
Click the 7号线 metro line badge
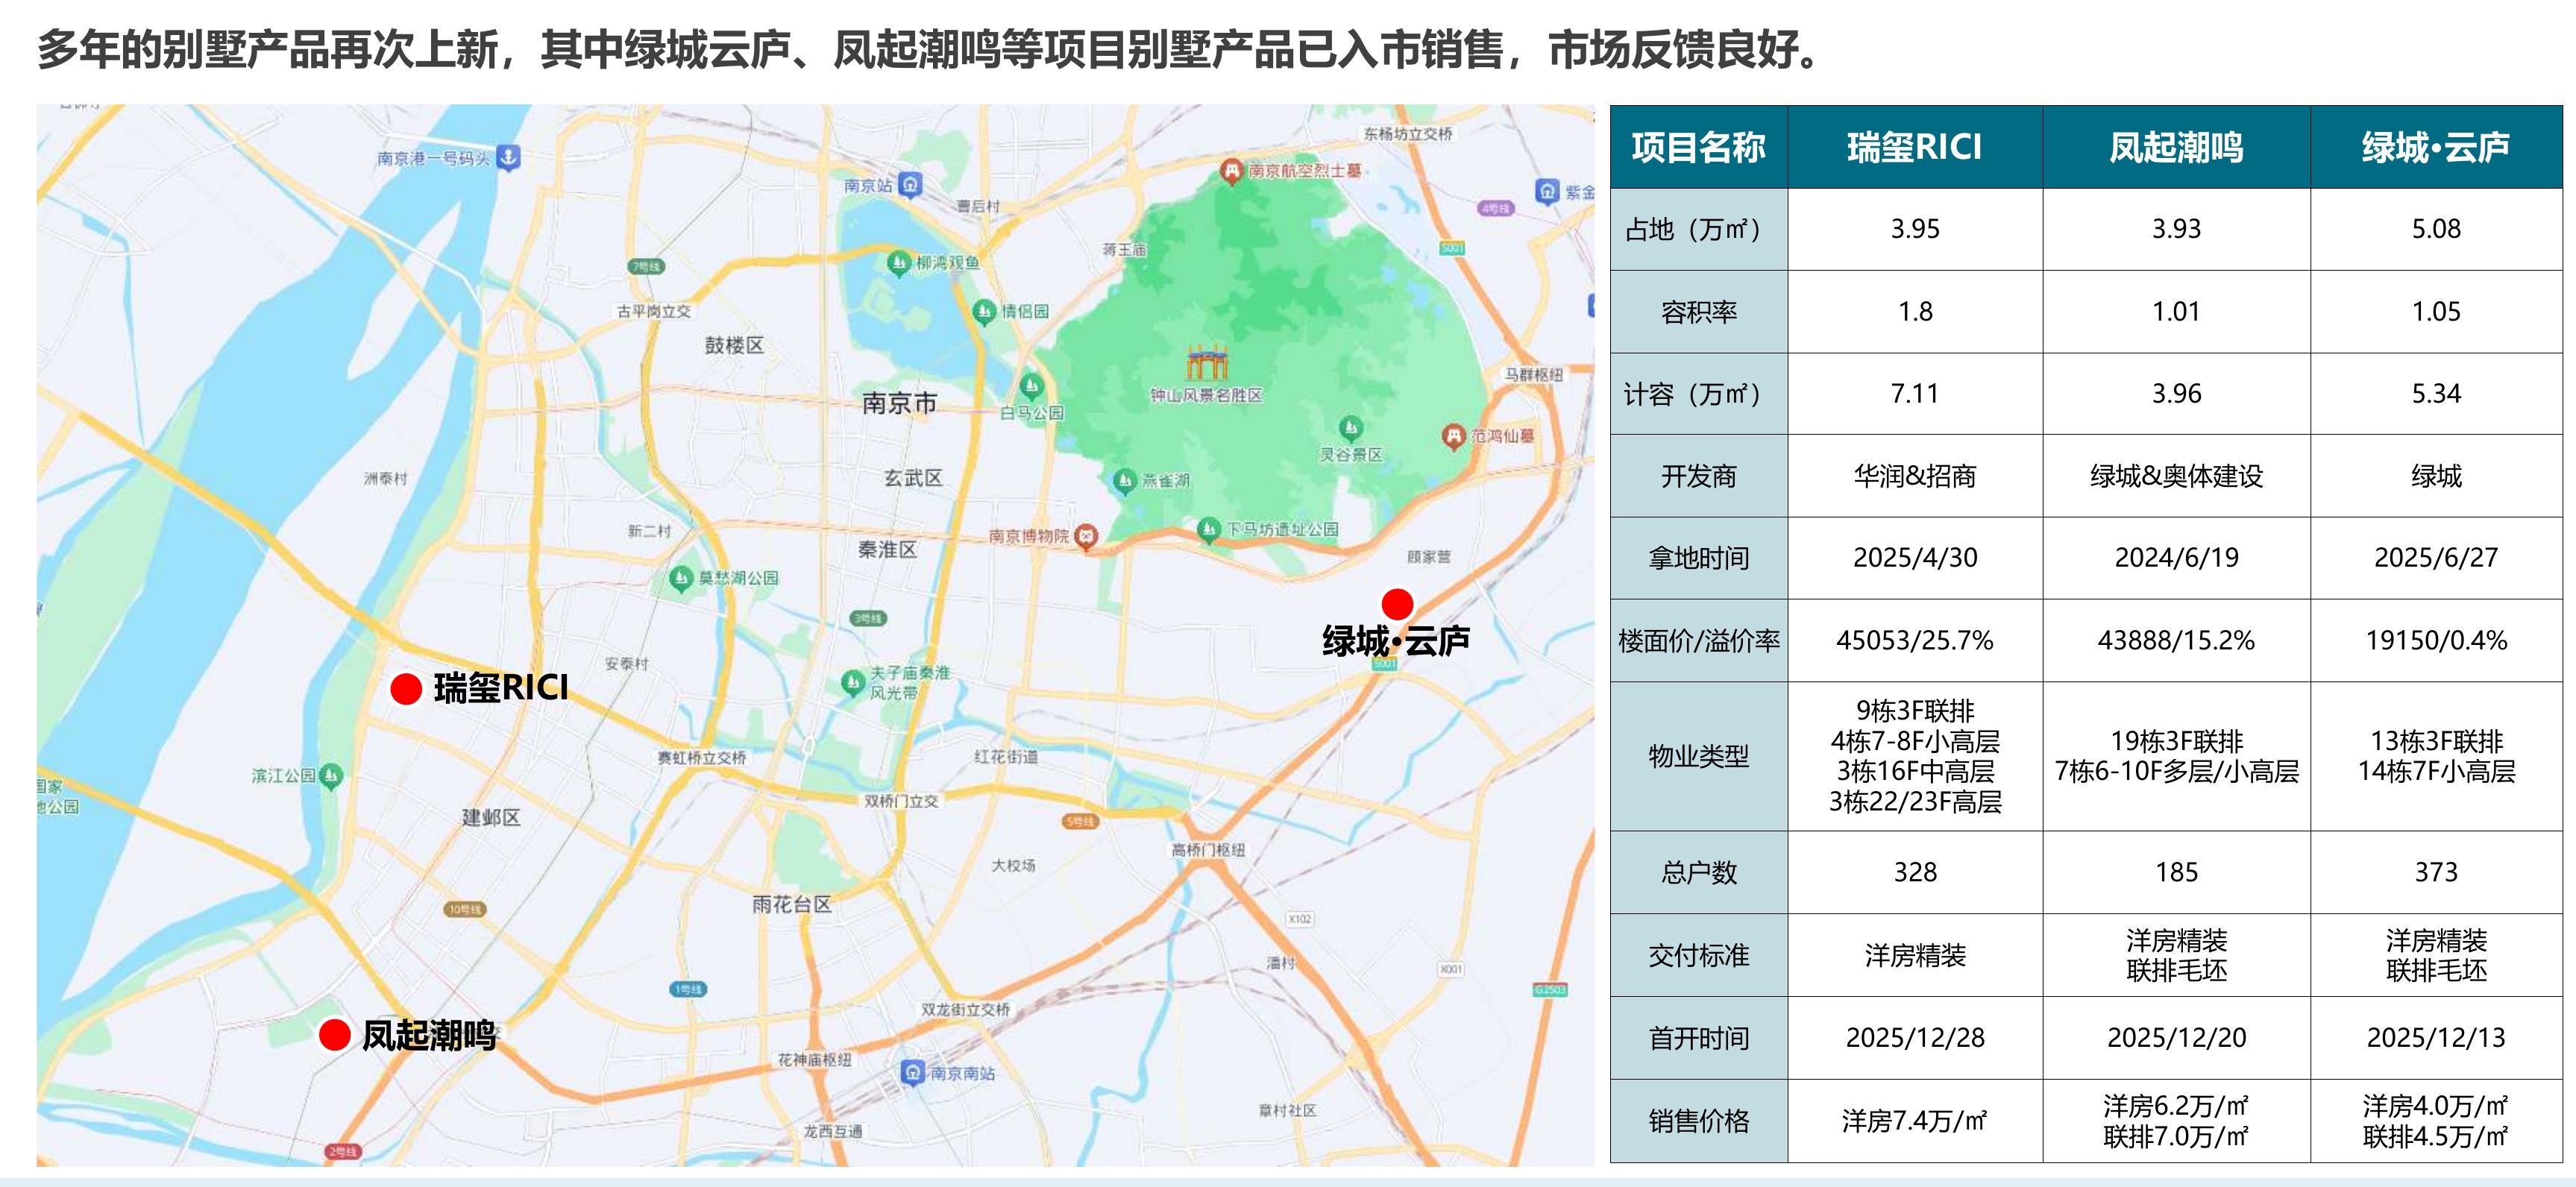[646, 267]
